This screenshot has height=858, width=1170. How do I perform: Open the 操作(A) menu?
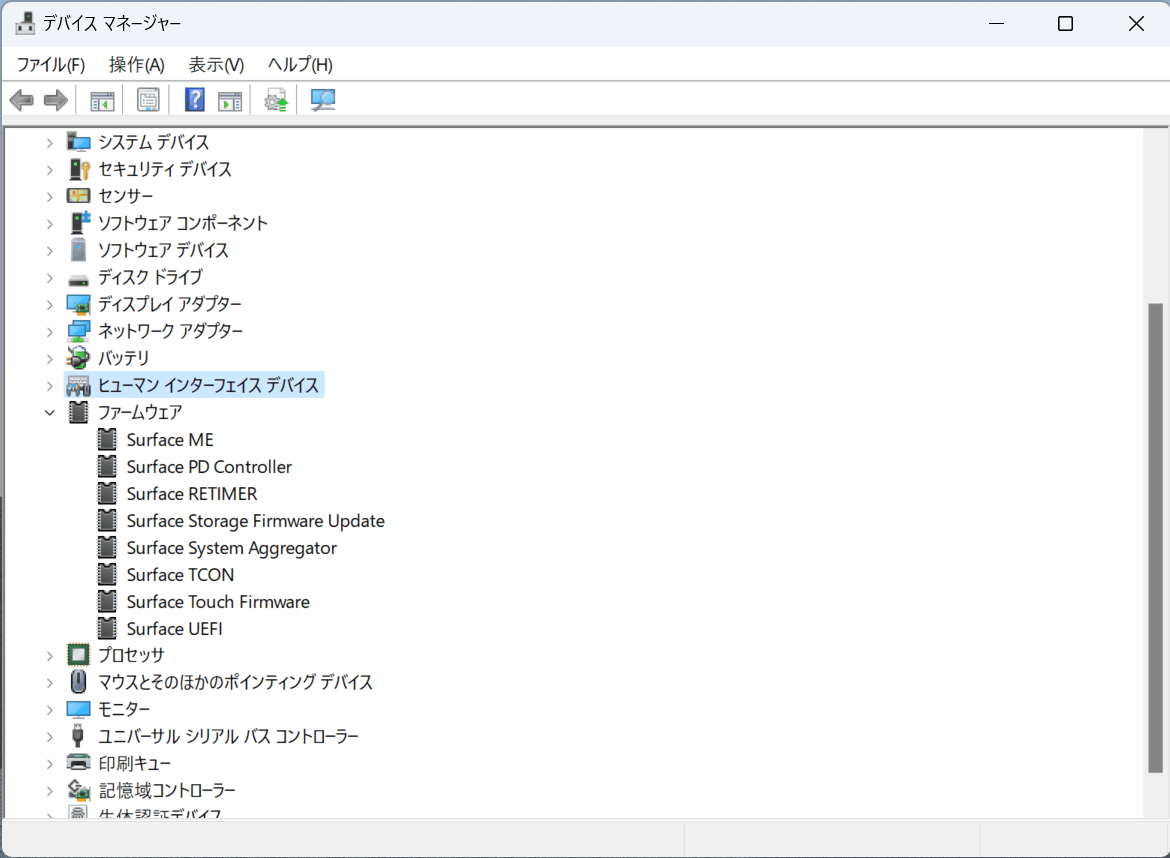pos(137,65)
